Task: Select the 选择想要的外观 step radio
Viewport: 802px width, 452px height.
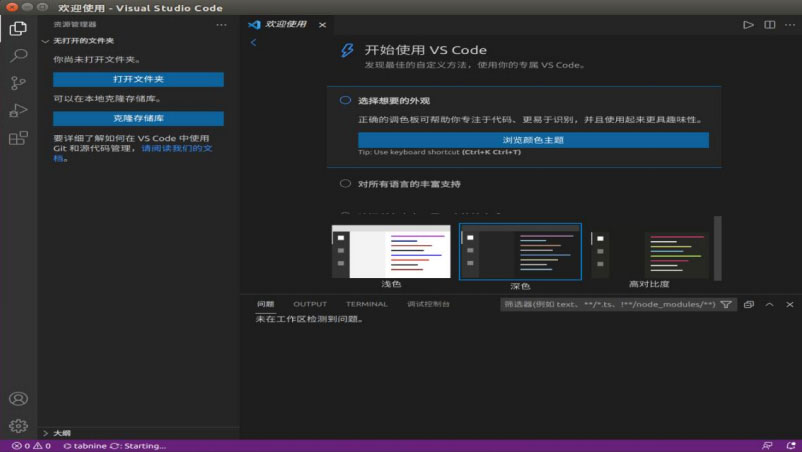Action: click(x=345, y=100)
